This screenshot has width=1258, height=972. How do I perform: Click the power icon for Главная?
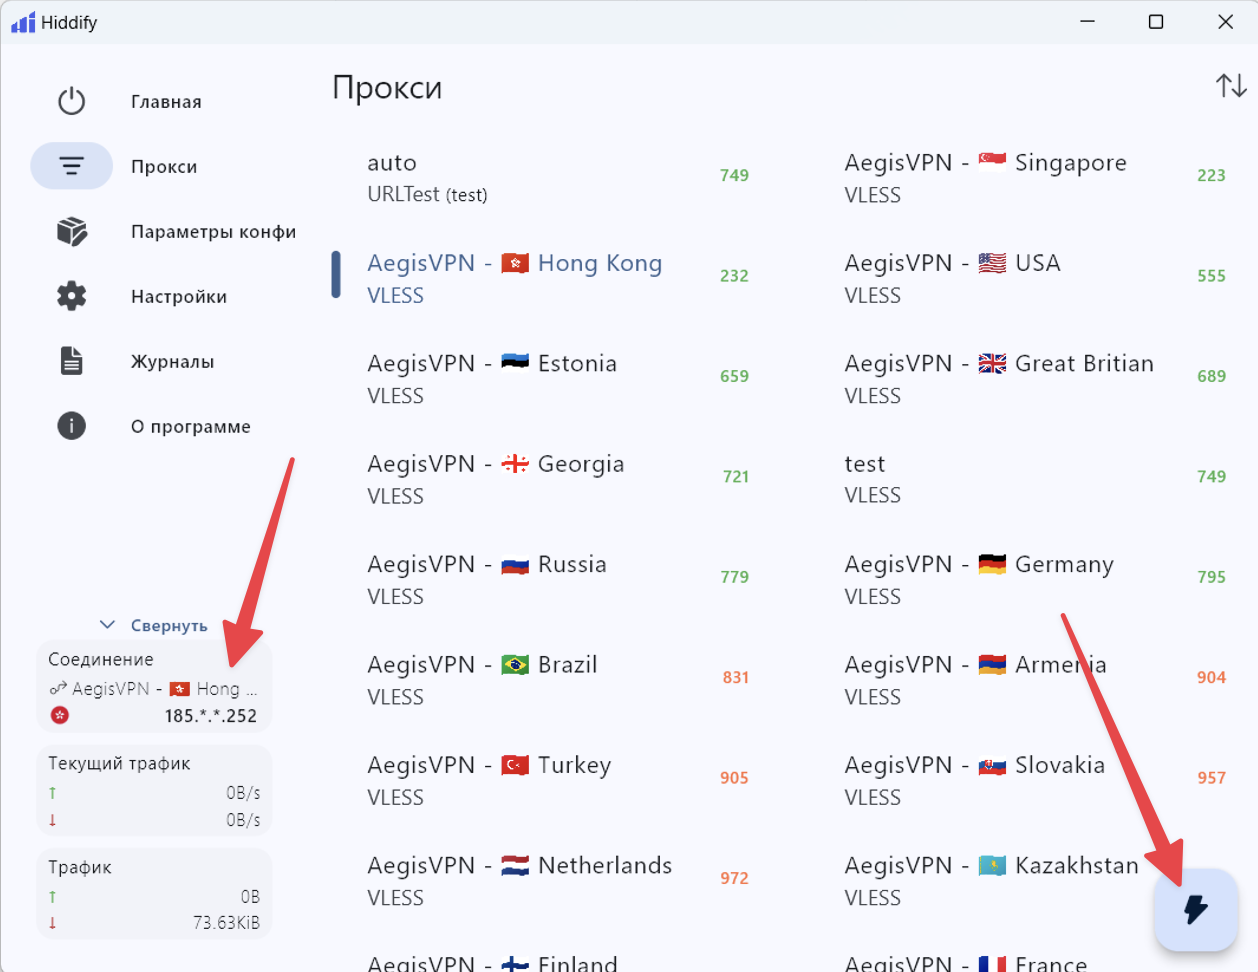72,101
